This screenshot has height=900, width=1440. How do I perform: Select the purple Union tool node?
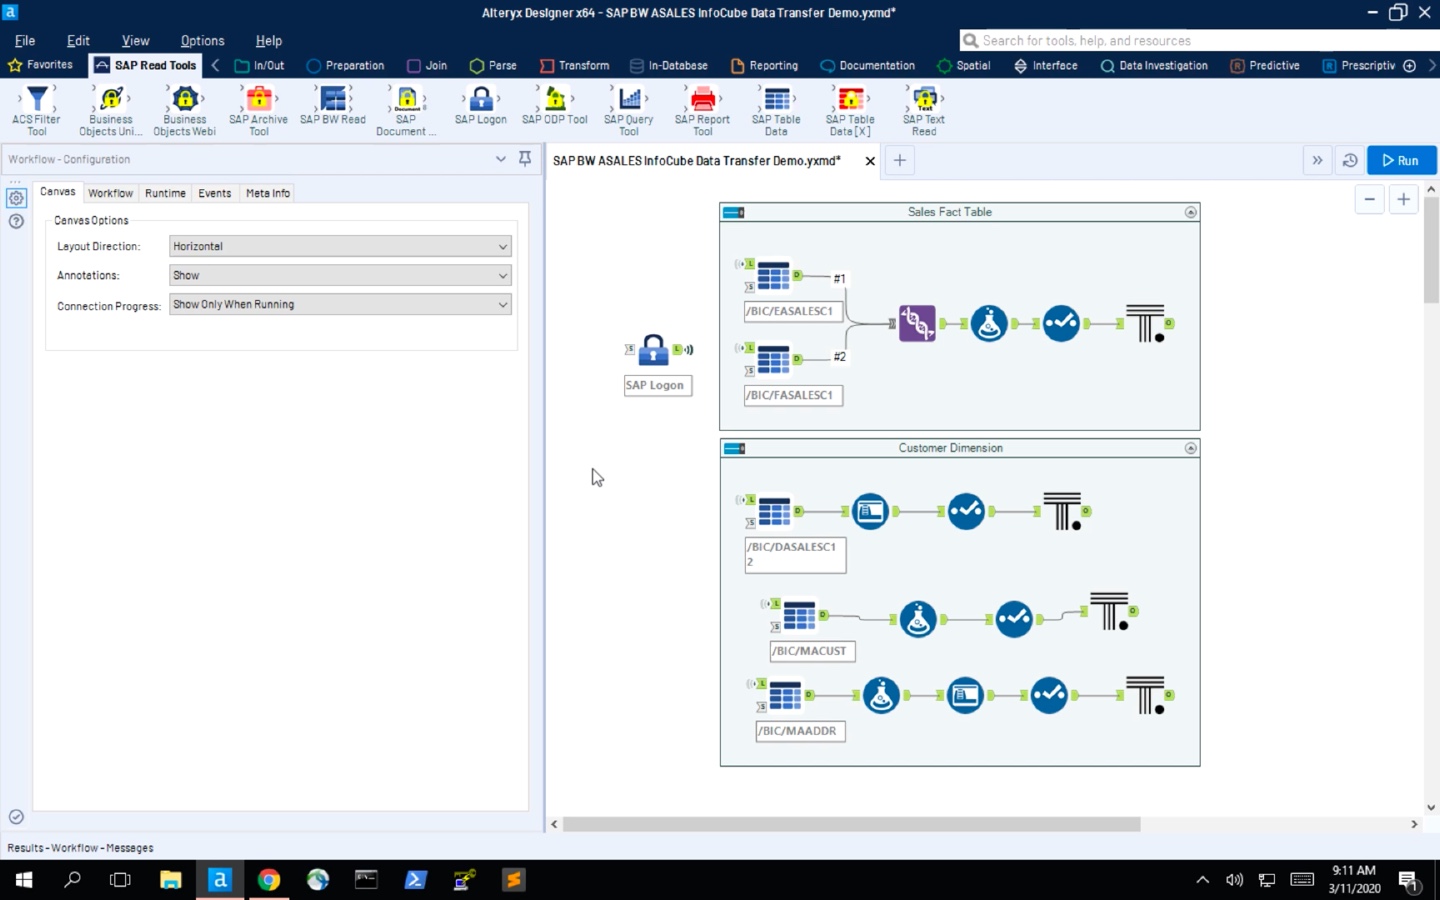tap(917, 323)
